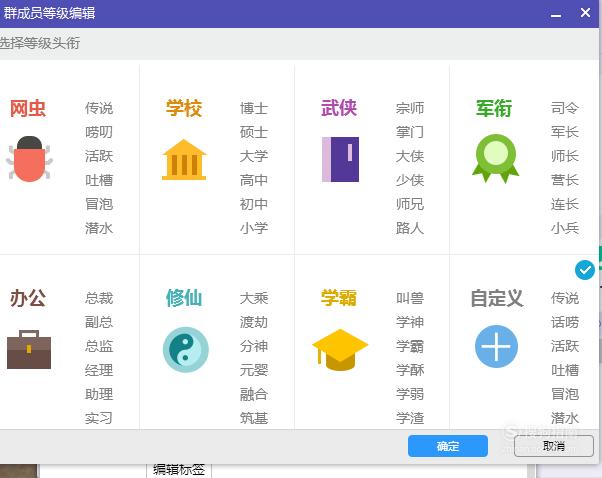Pick the 武侠 purple book icon

point(341,159)
